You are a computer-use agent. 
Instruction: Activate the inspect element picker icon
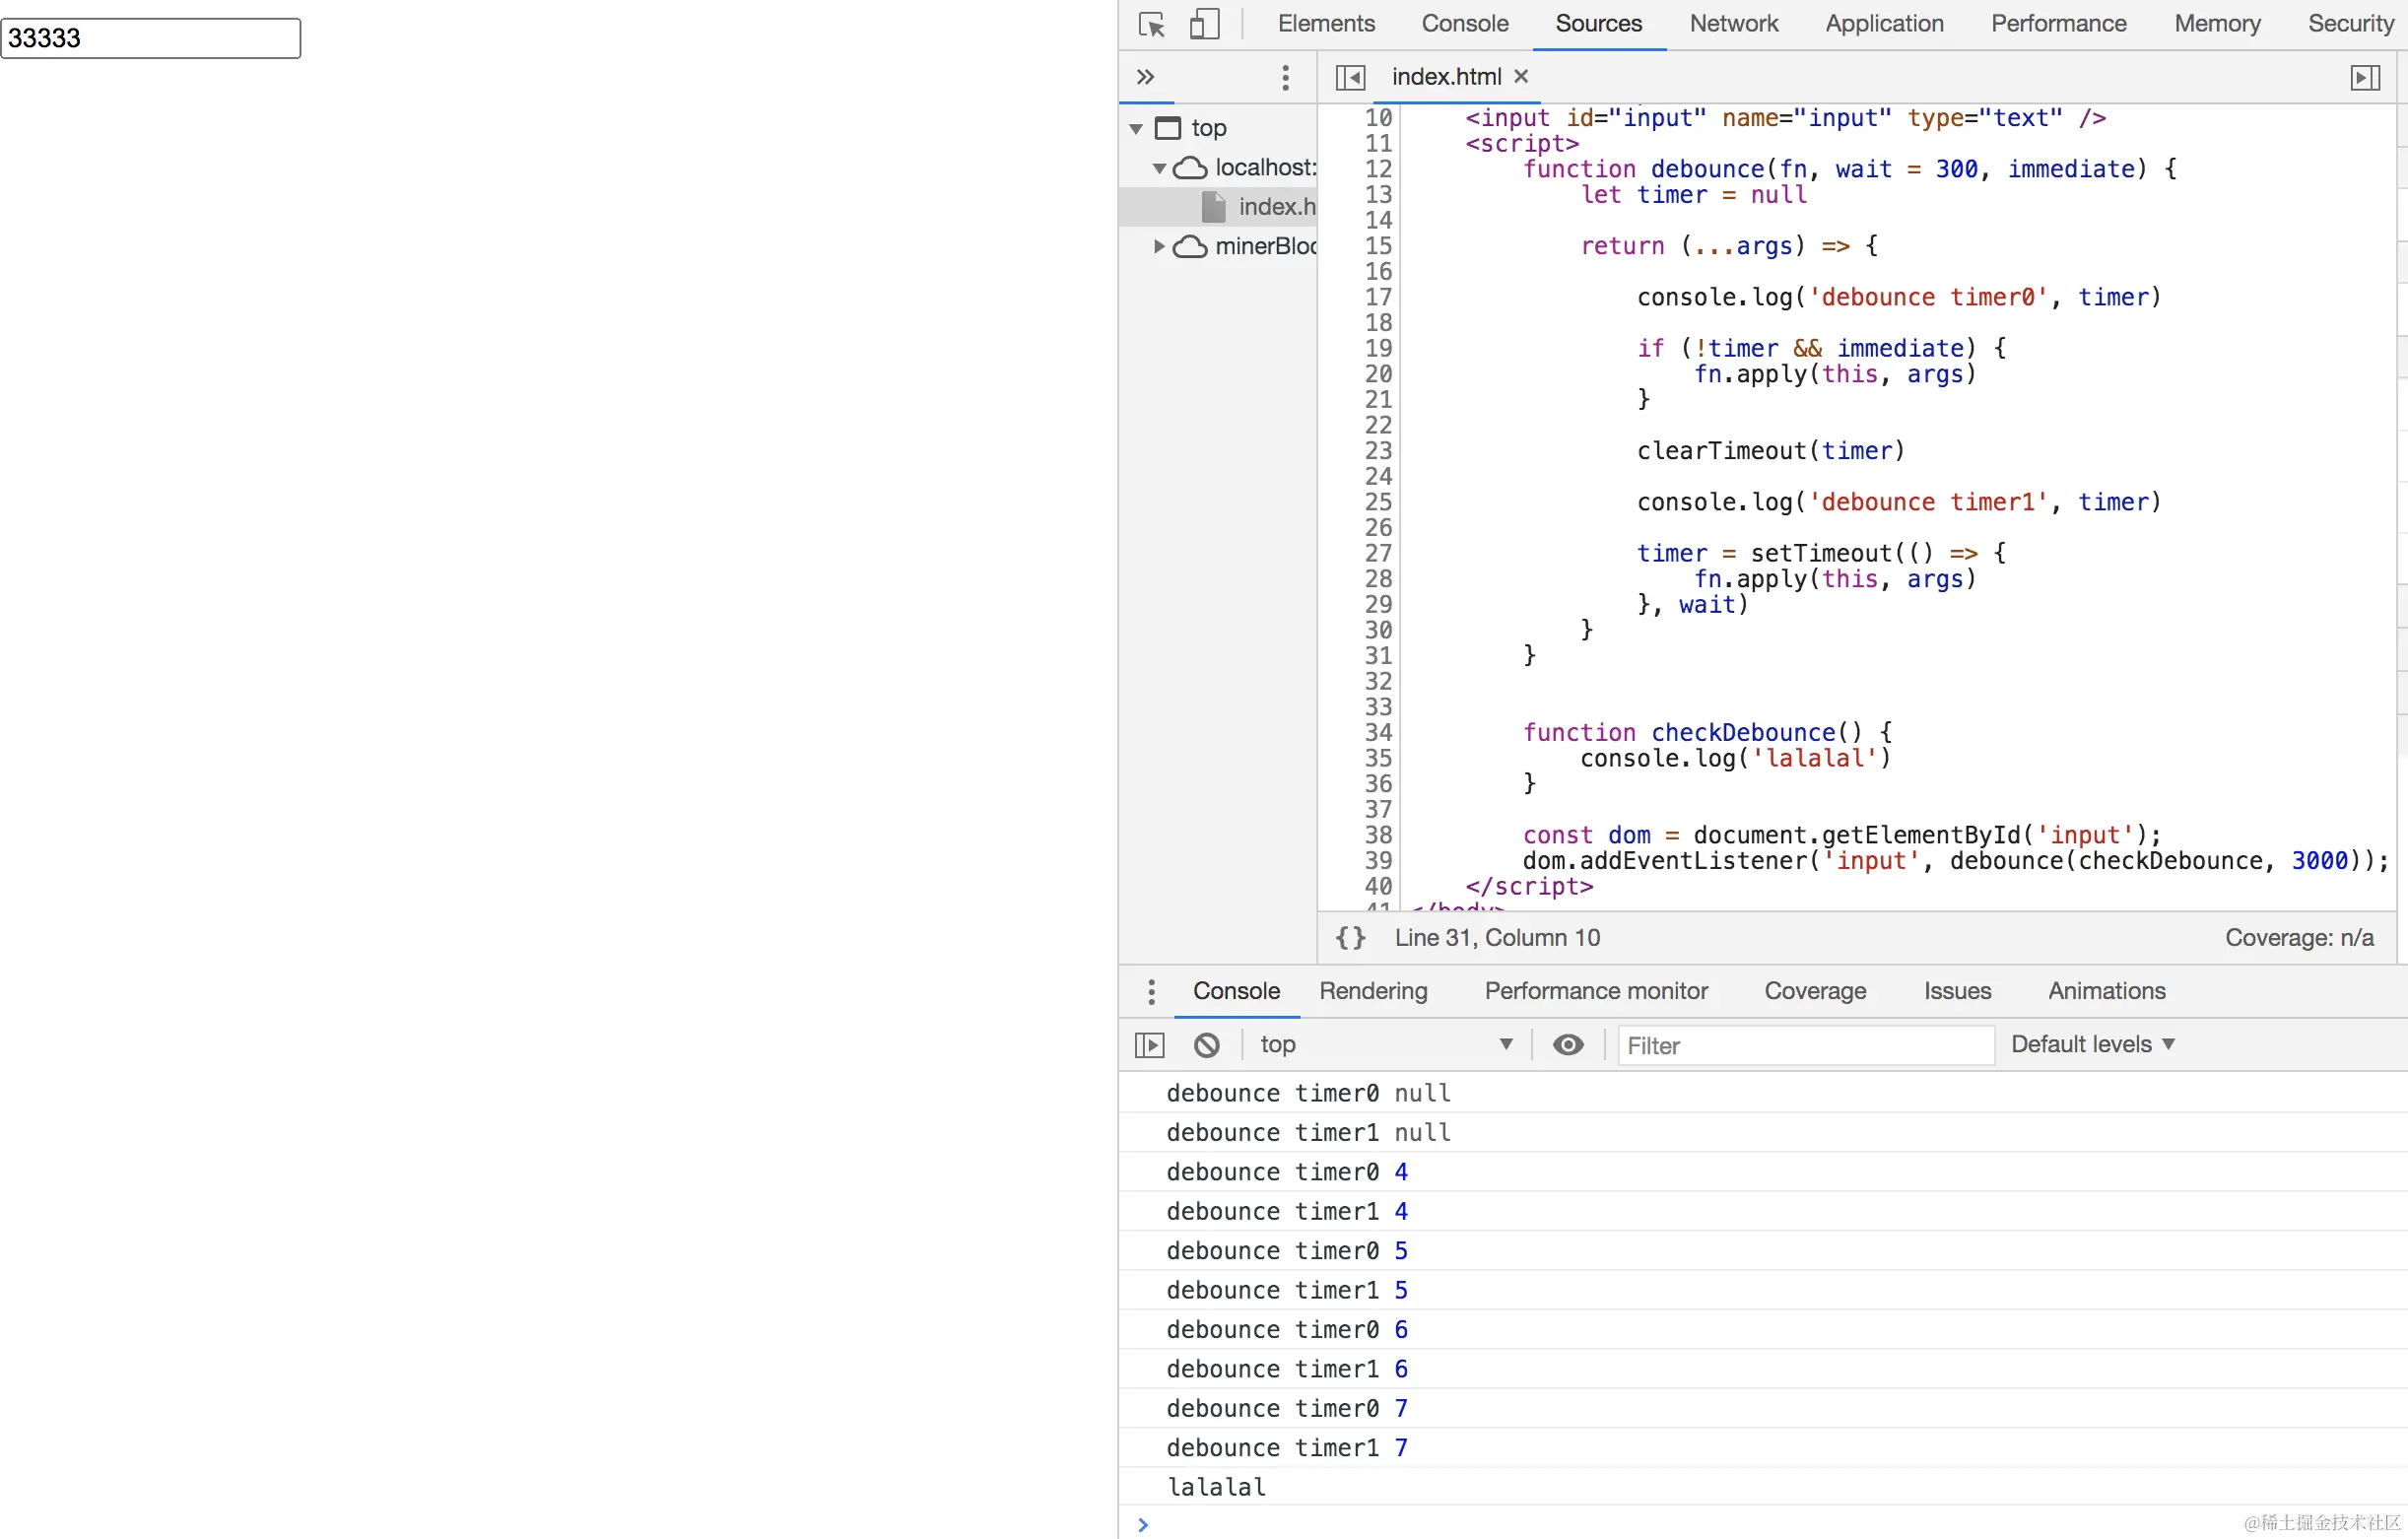point(1152,24)
